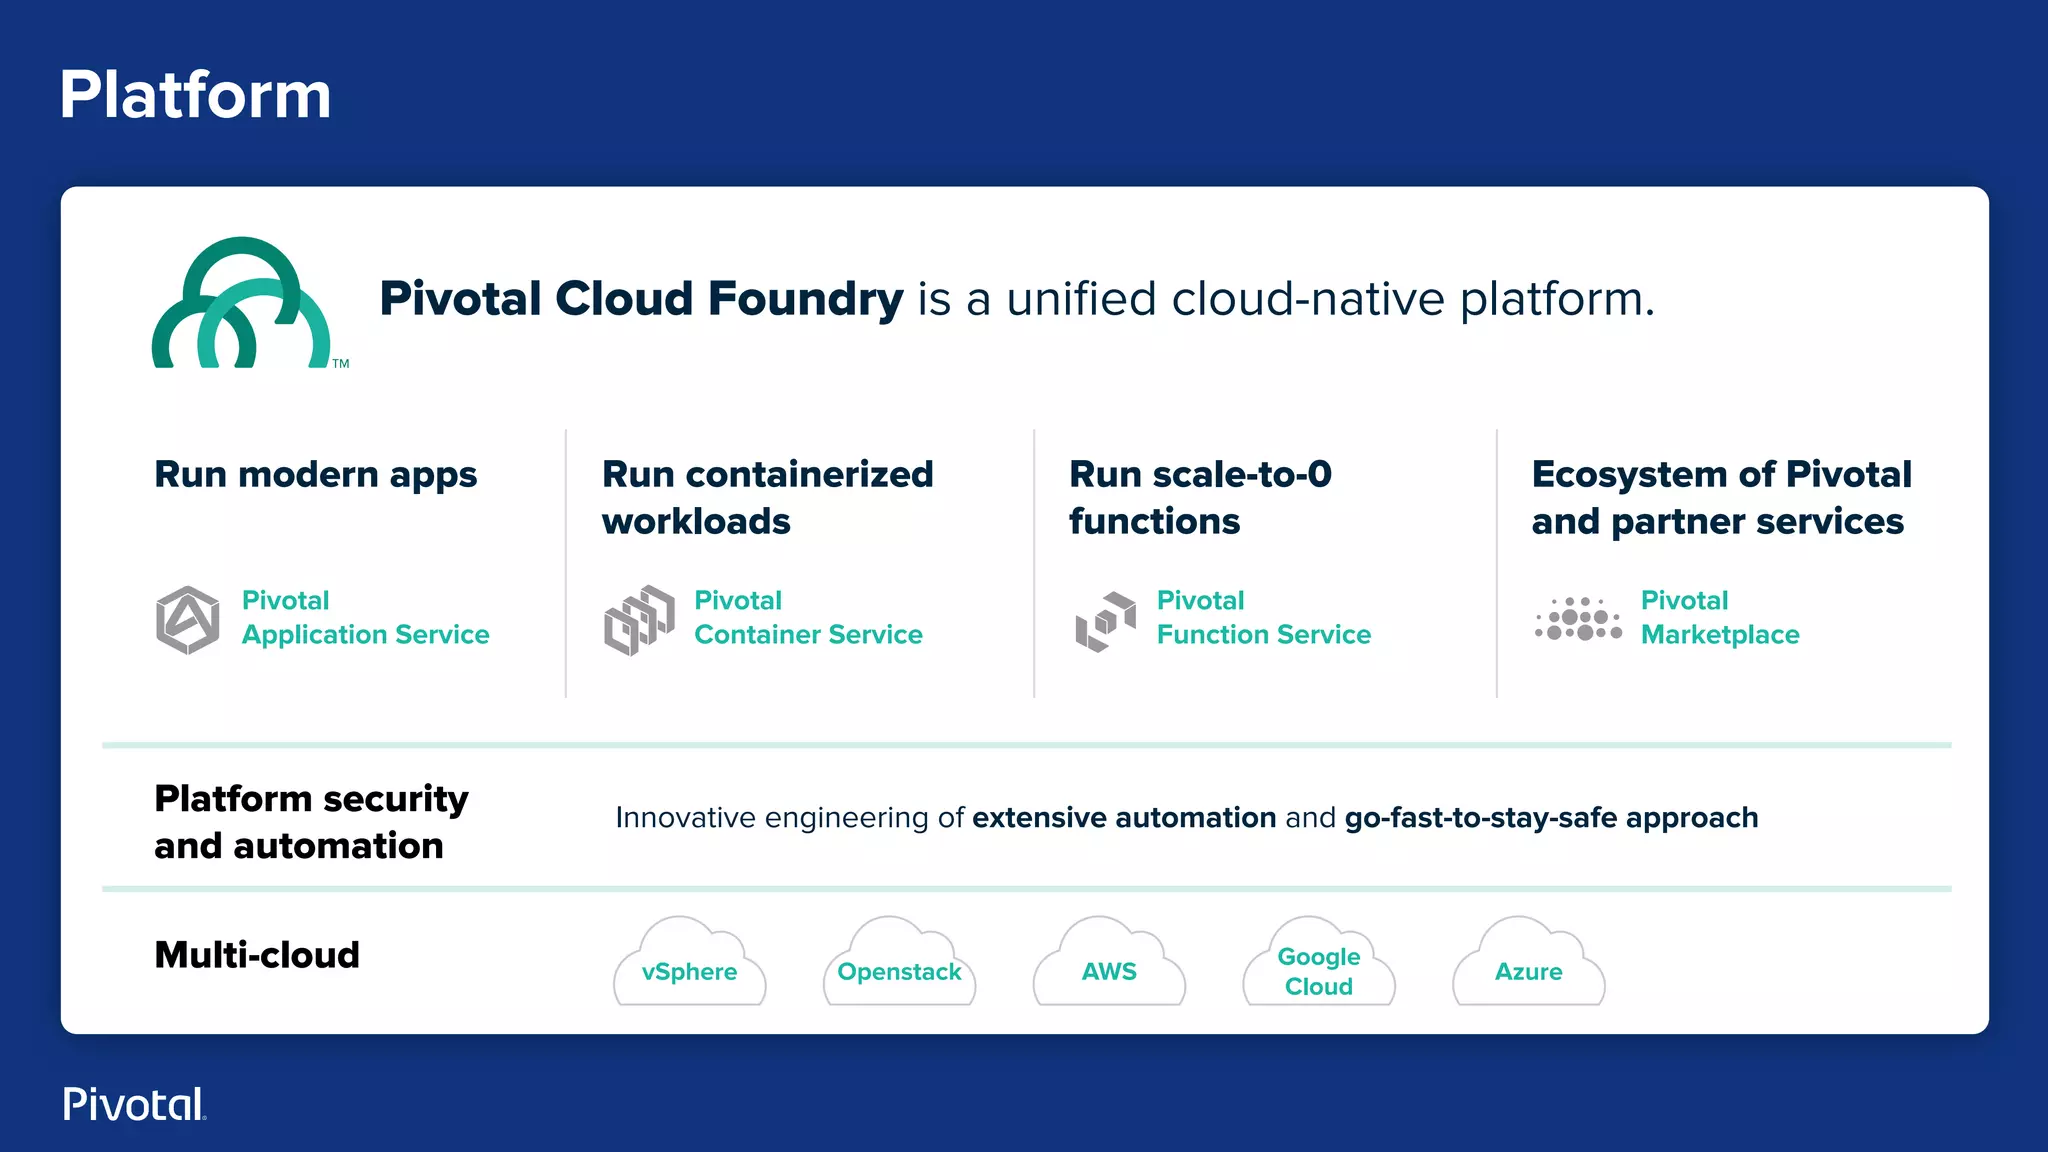Click the Pivotal Marketplace dots icon
2048x1152 pixels.
click(x=1578, y=619)
